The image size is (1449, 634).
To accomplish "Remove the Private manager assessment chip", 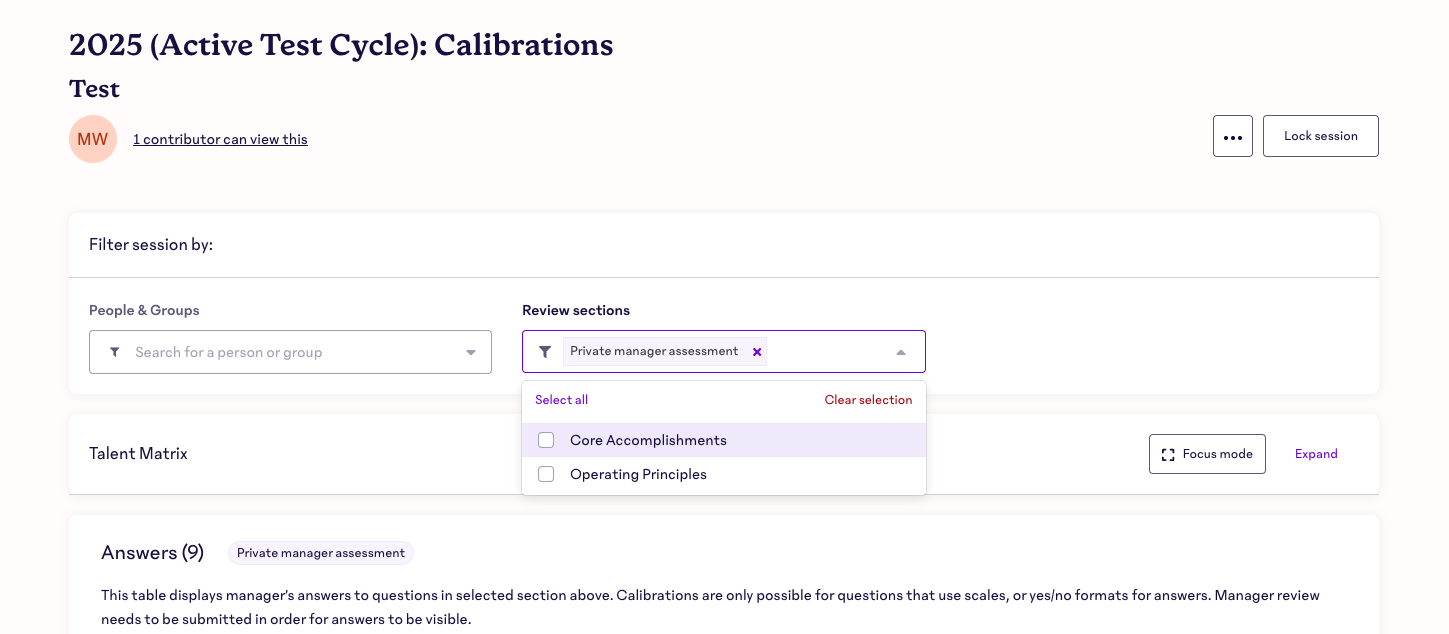I will pyautogui.click(x=757, y=352).
